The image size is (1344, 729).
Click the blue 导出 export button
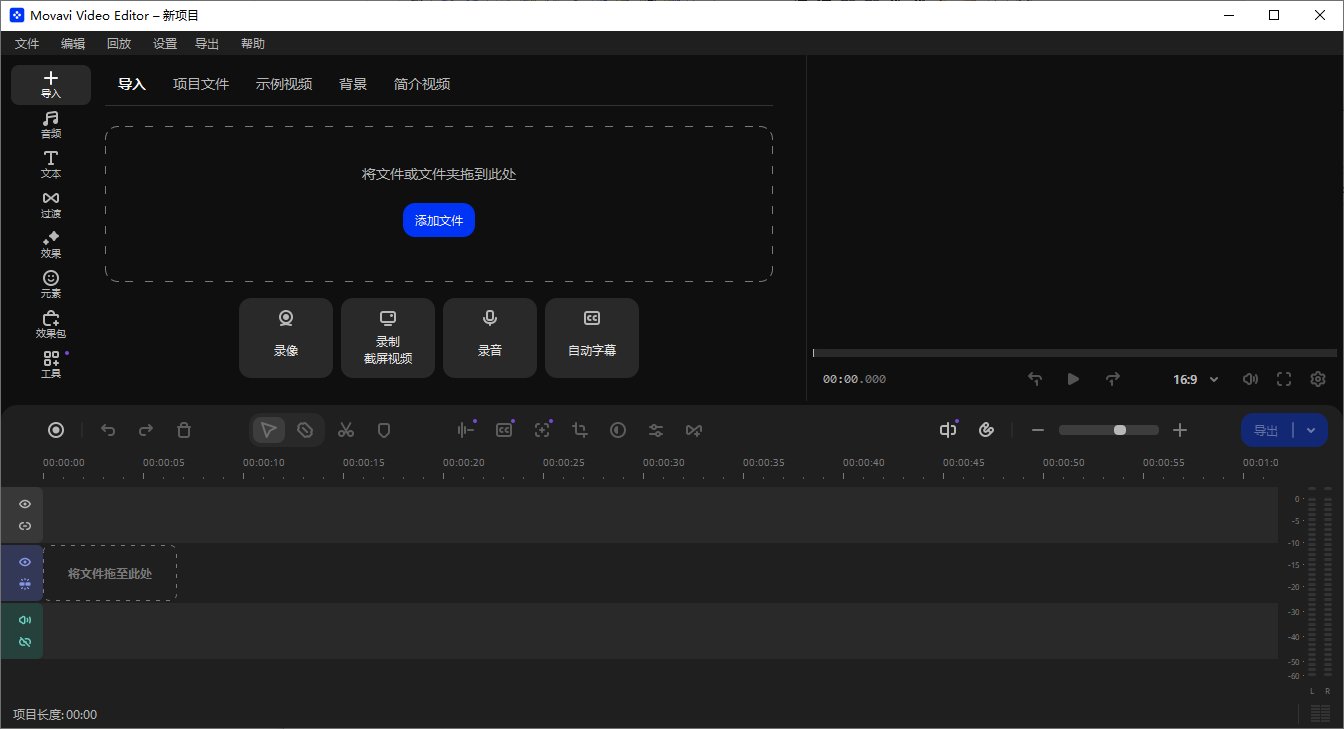[1267, 430]
